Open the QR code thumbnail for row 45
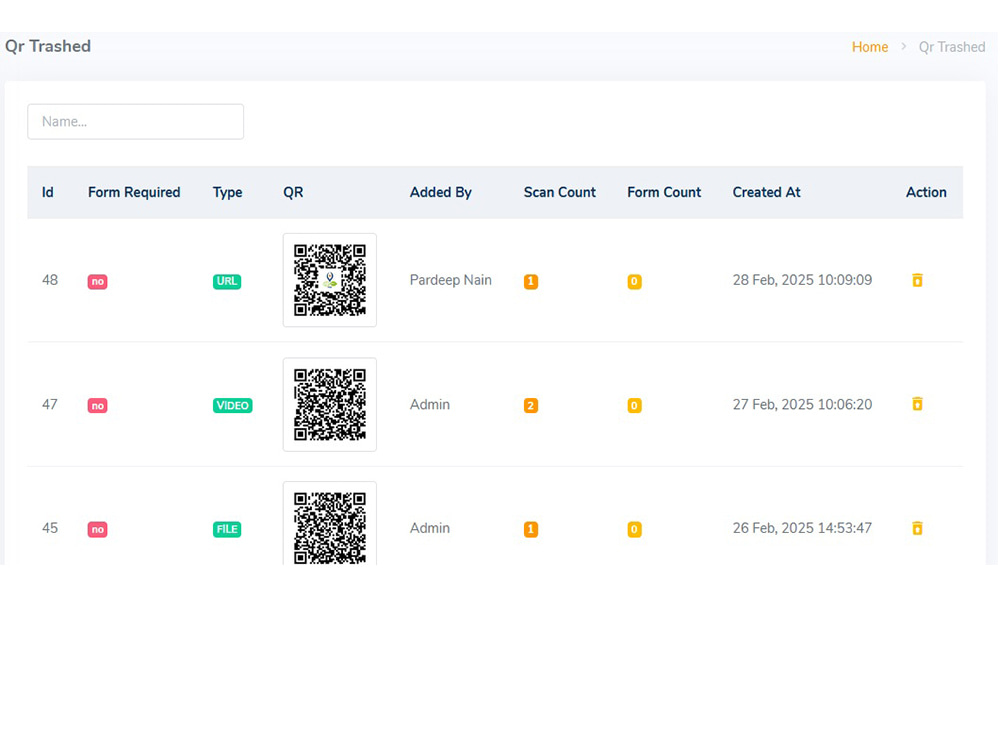Image resolution: width=1000 pixels, height=750 pixels. click(x=330, y=524)
